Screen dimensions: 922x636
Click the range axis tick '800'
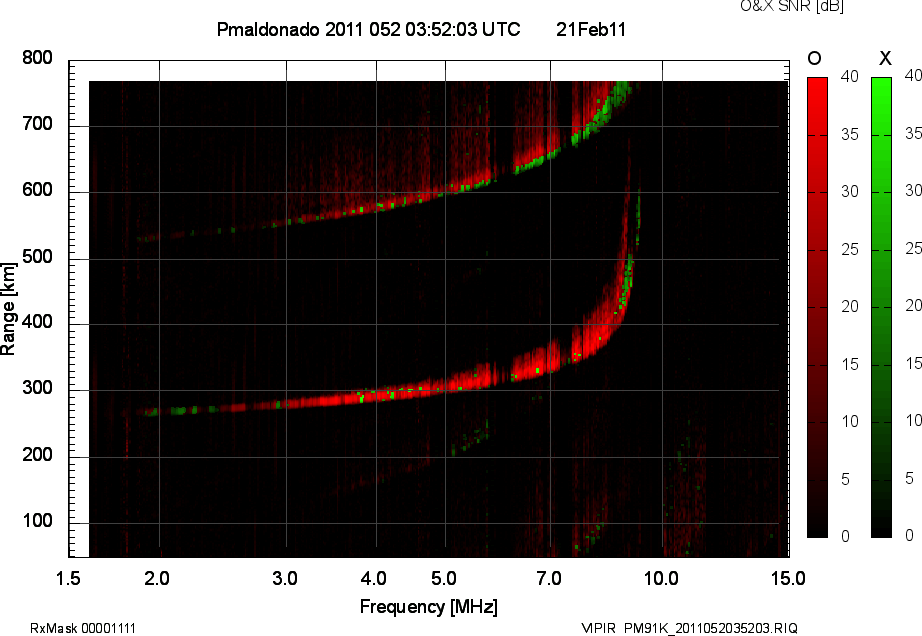coord(38,58)
